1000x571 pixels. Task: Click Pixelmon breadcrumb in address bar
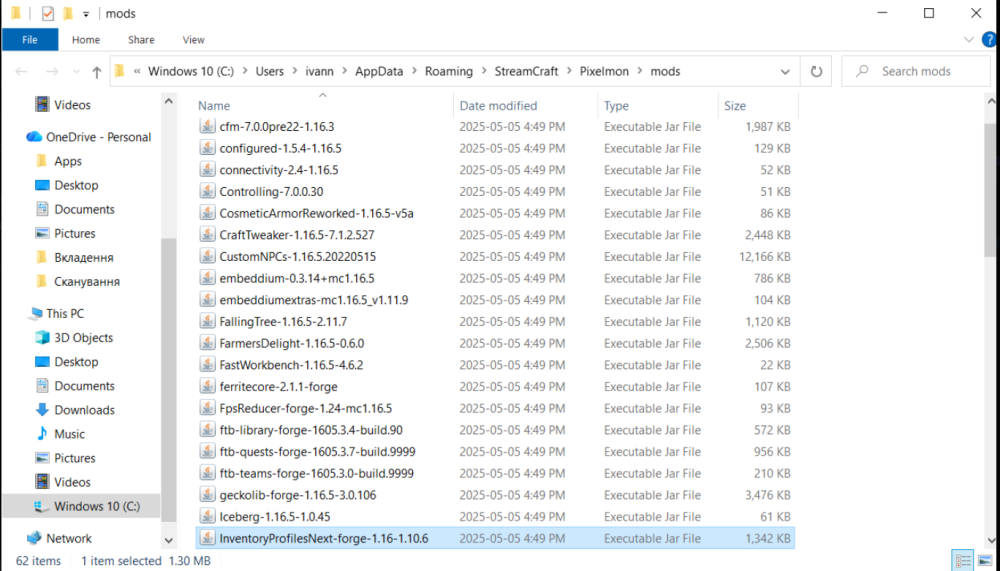click(604, 71)
